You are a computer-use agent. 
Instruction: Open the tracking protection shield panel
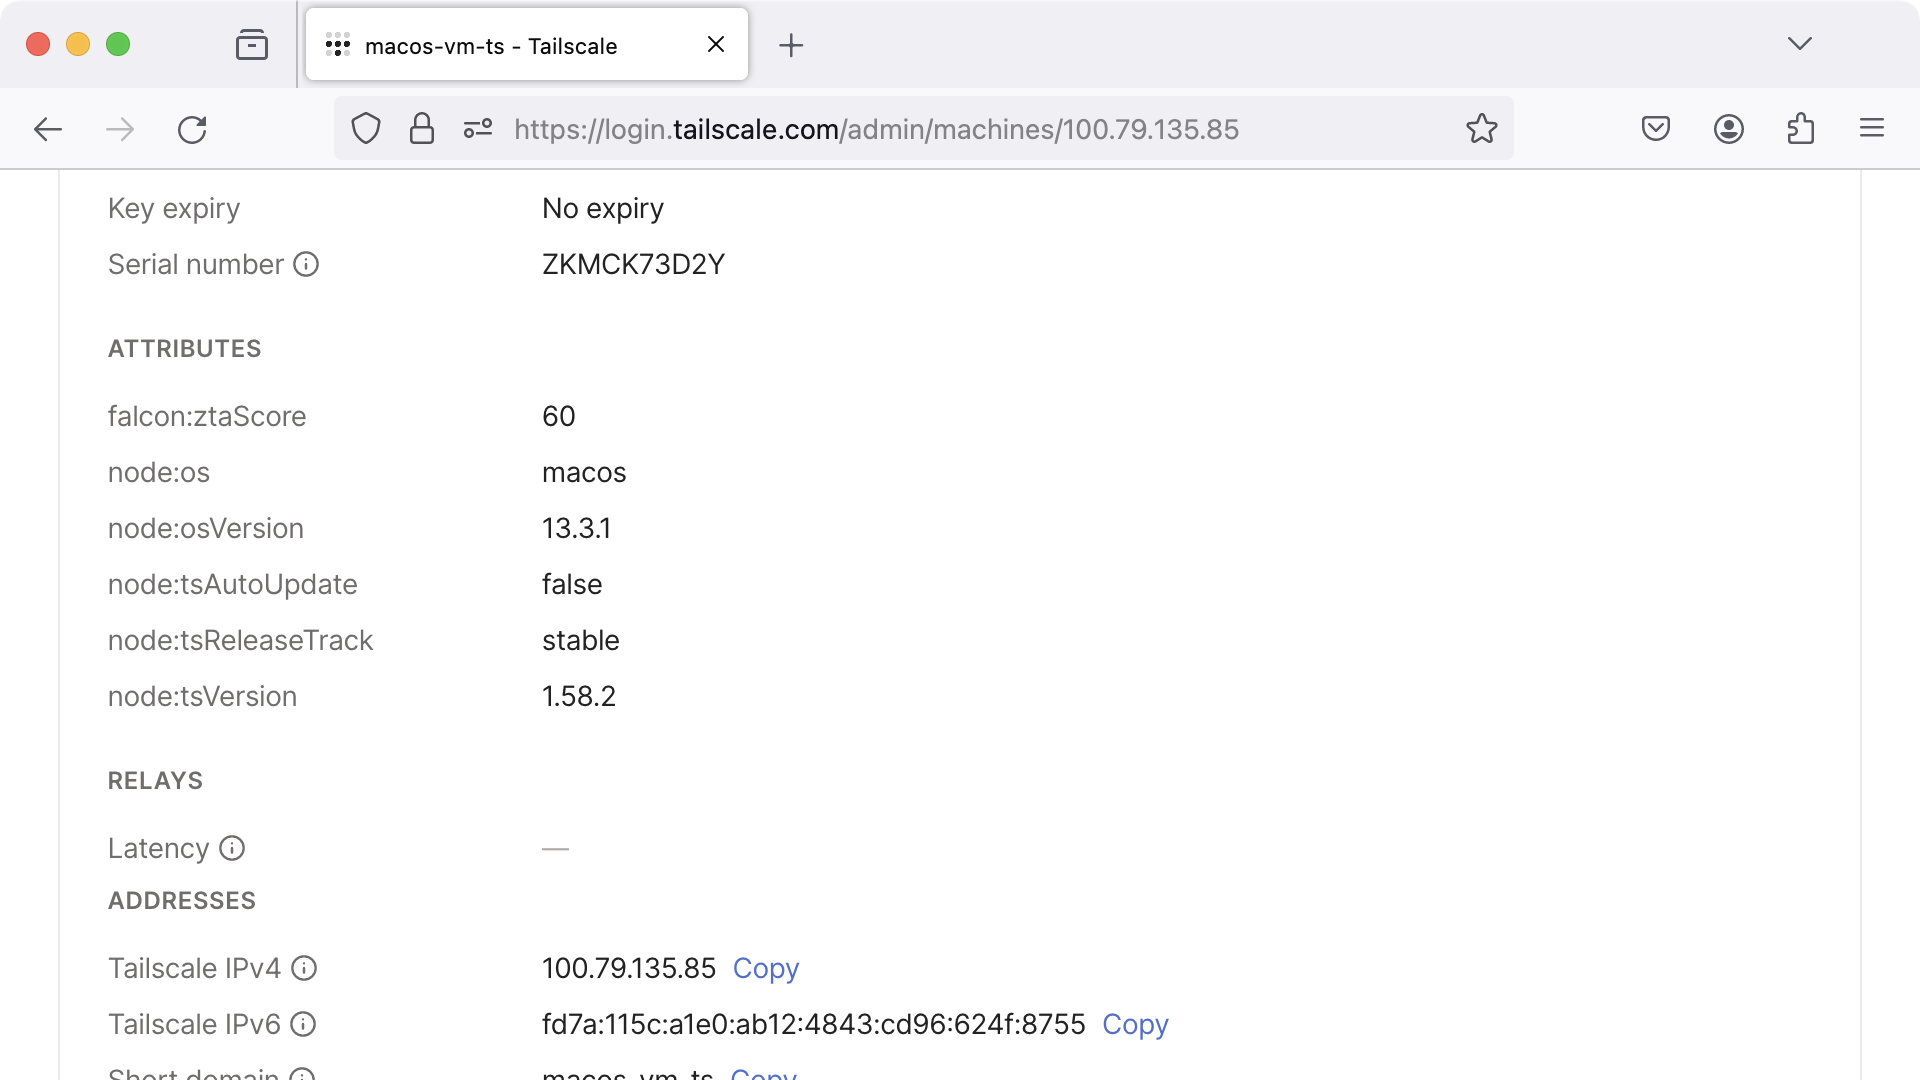pos(366,129)
